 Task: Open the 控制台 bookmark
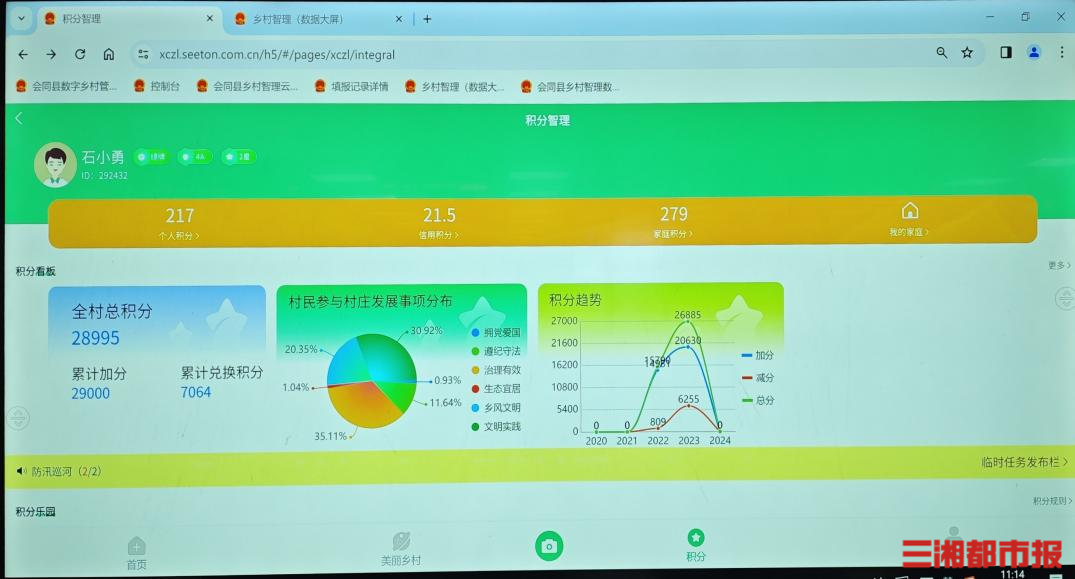157,87
